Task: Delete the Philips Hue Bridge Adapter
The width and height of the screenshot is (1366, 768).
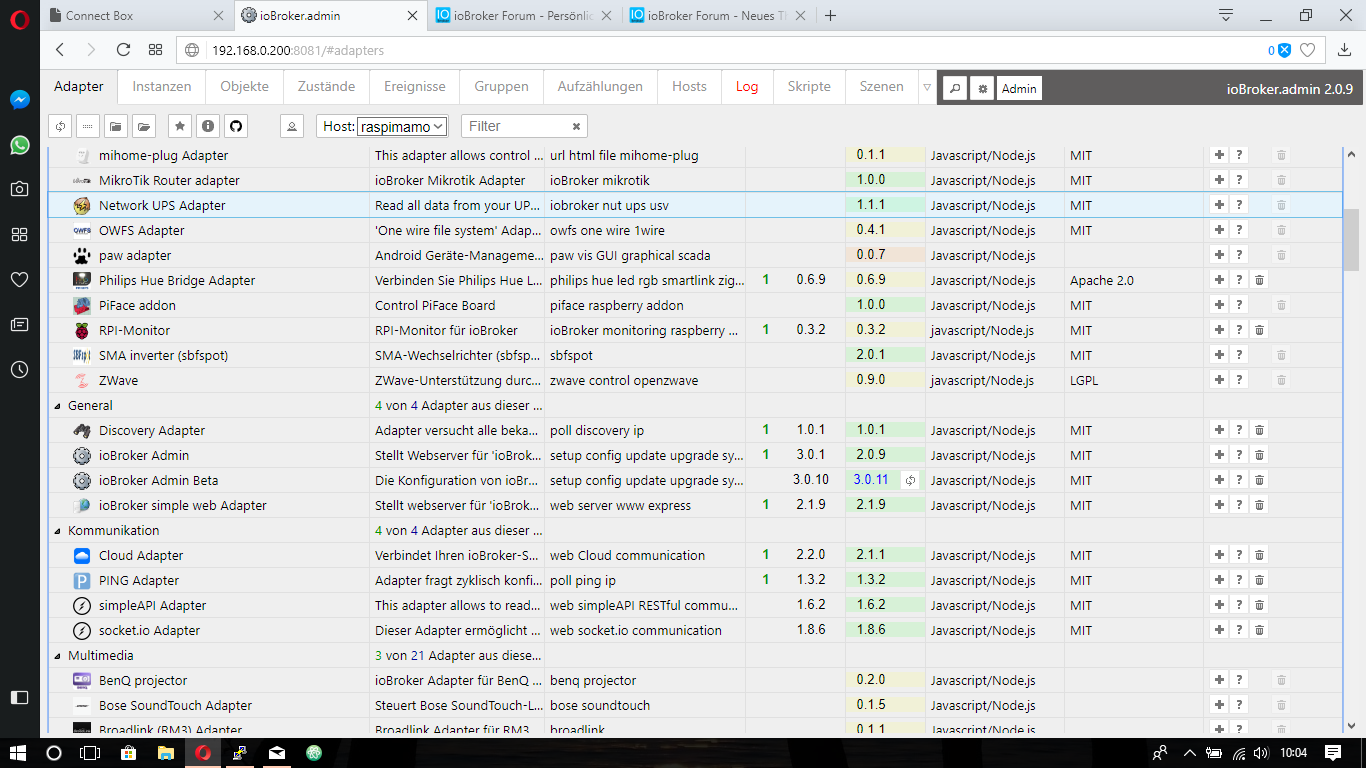Action: 1260,280
